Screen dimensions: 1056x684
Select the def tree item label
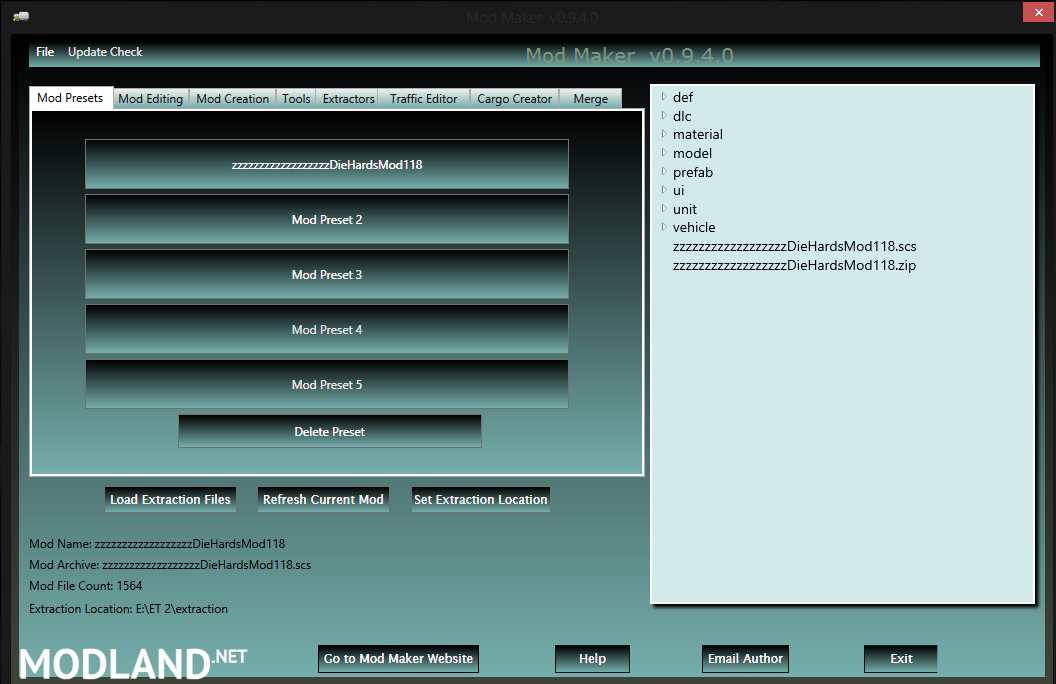(x=683, y=98)
